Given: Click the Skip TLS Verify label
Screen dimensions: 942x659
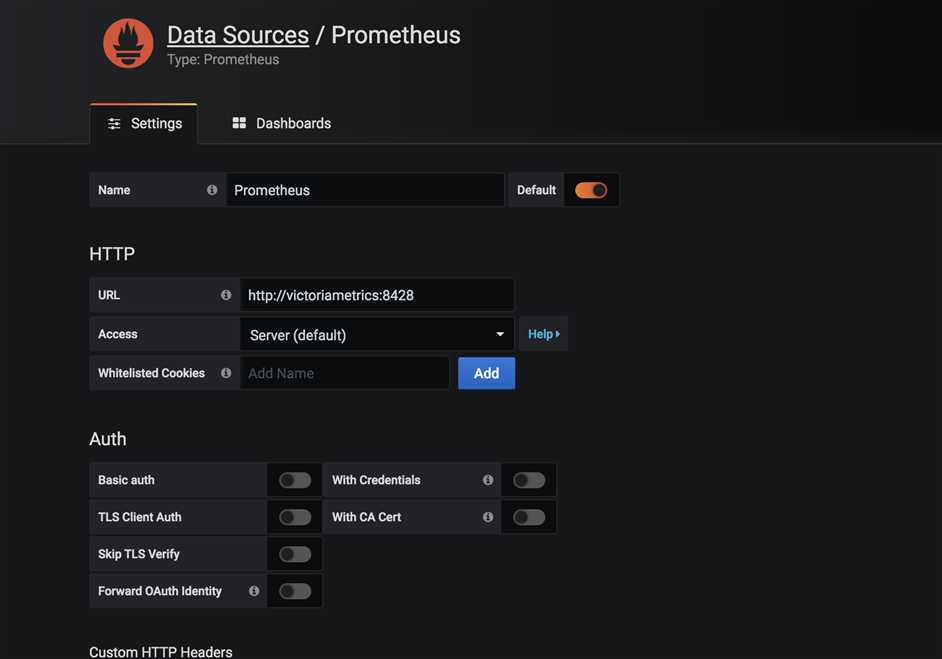Looking at the screenshot, I should (x=139, y=554).
